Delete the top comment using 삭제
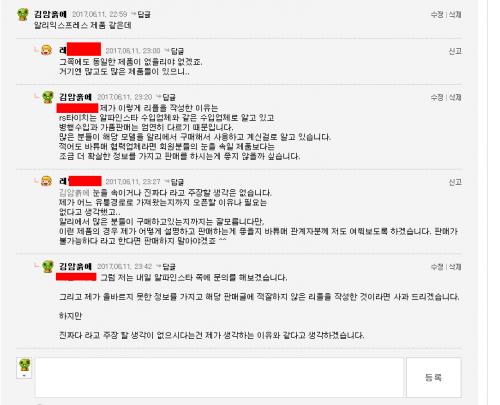The image size is (500, 405). click(455, 14)
